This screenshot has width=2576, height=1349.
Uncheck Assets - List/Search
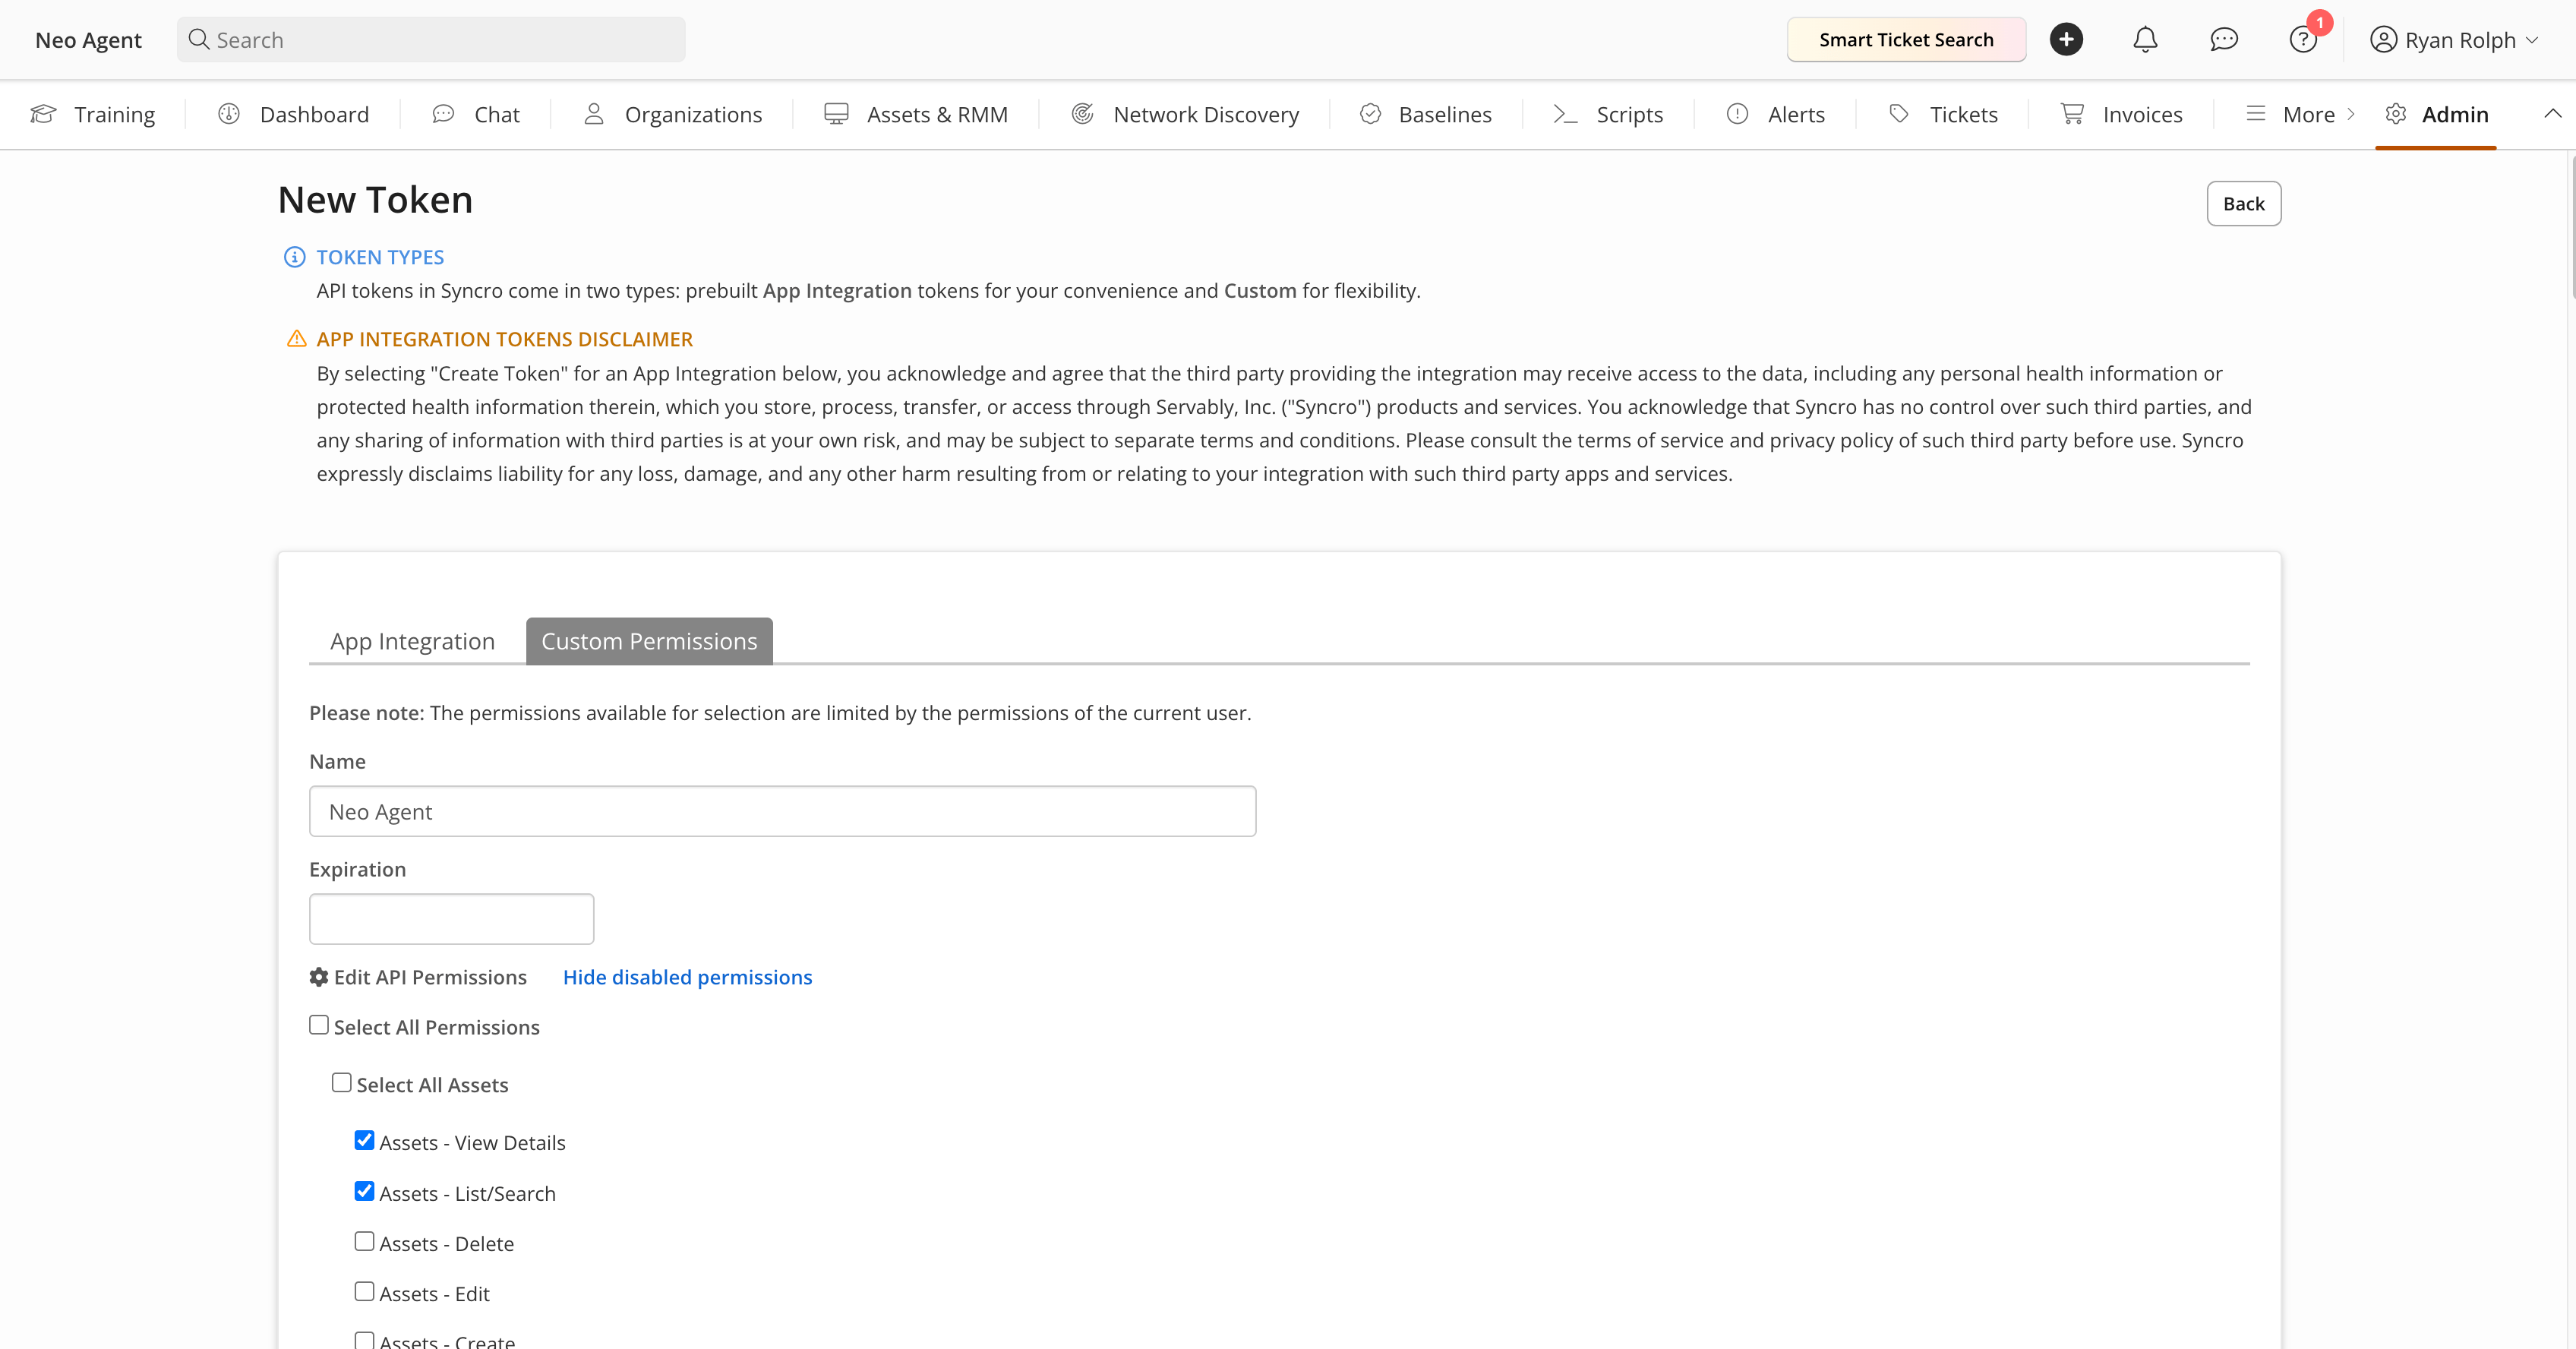pyautogui.click(x=365, y=1191)
